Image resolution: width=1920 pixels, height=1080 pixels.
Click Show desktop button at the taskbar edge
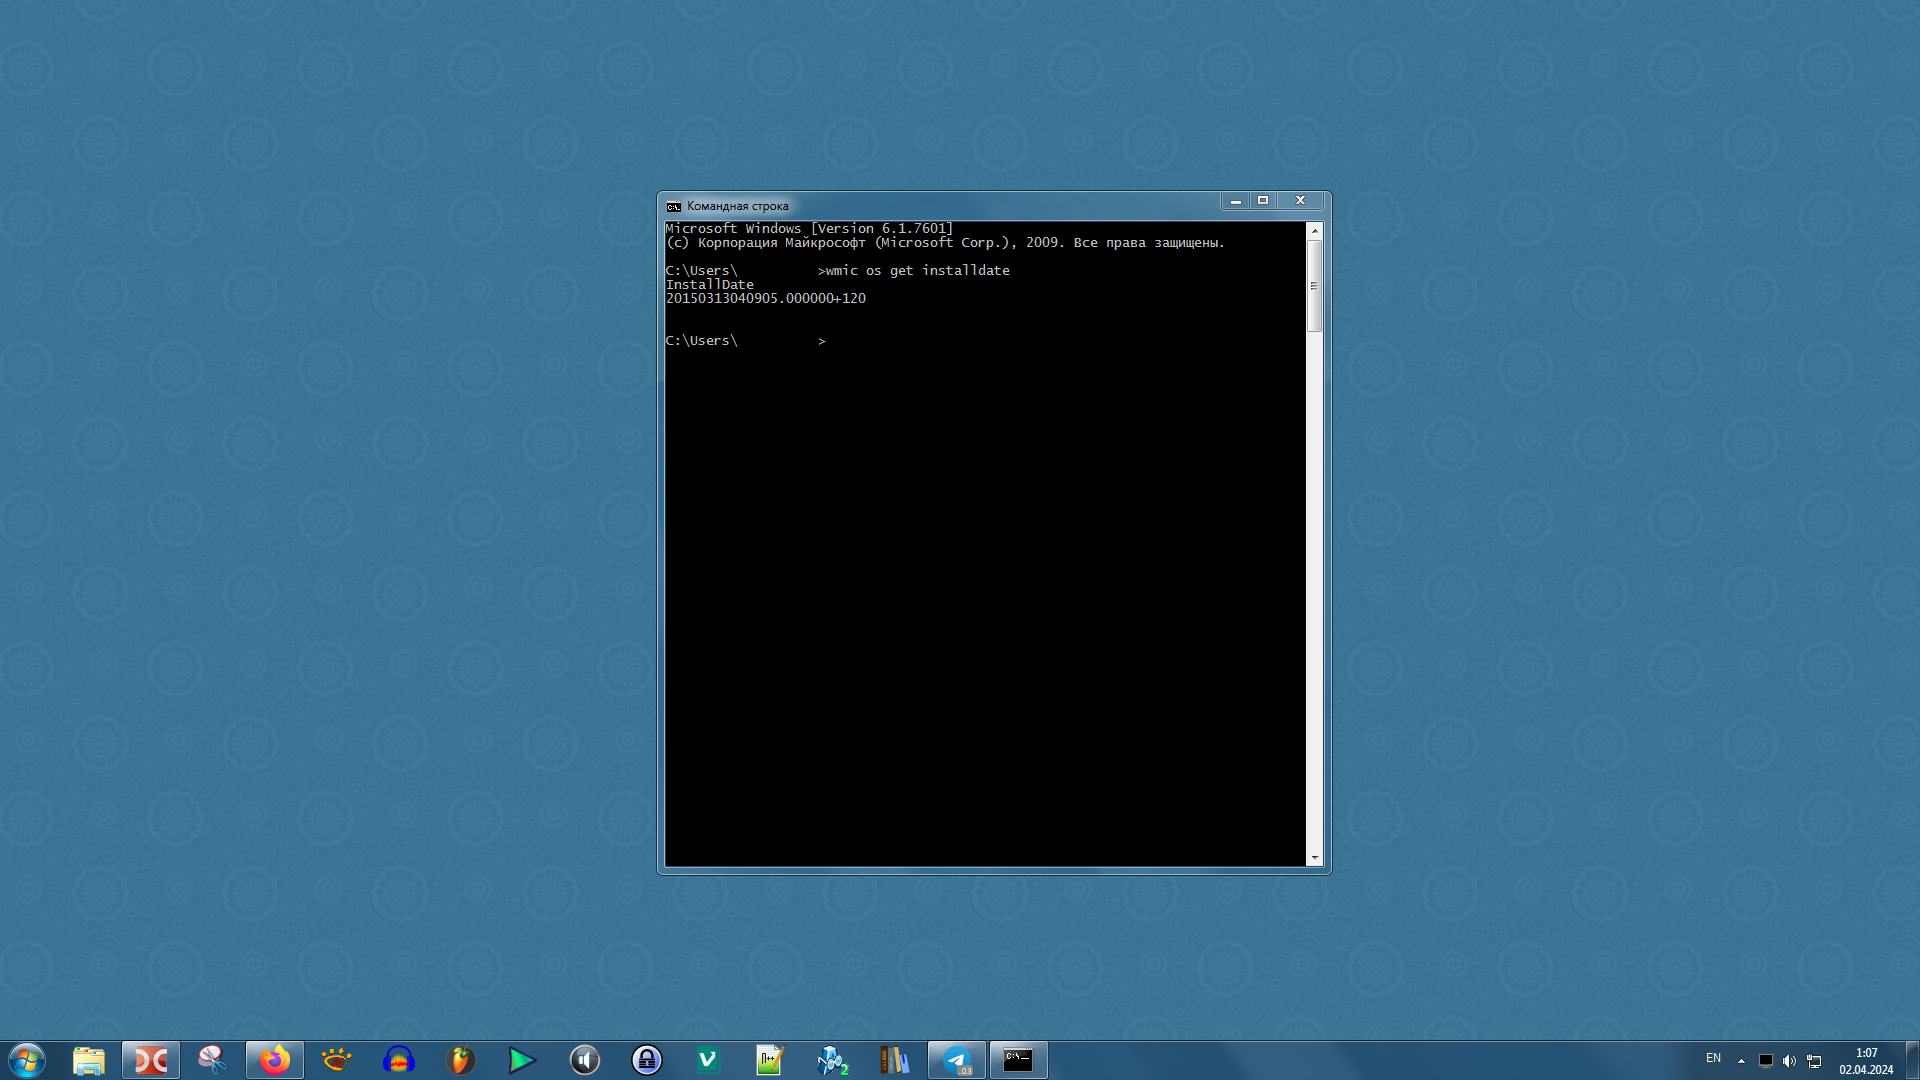coord(1912,1060)
